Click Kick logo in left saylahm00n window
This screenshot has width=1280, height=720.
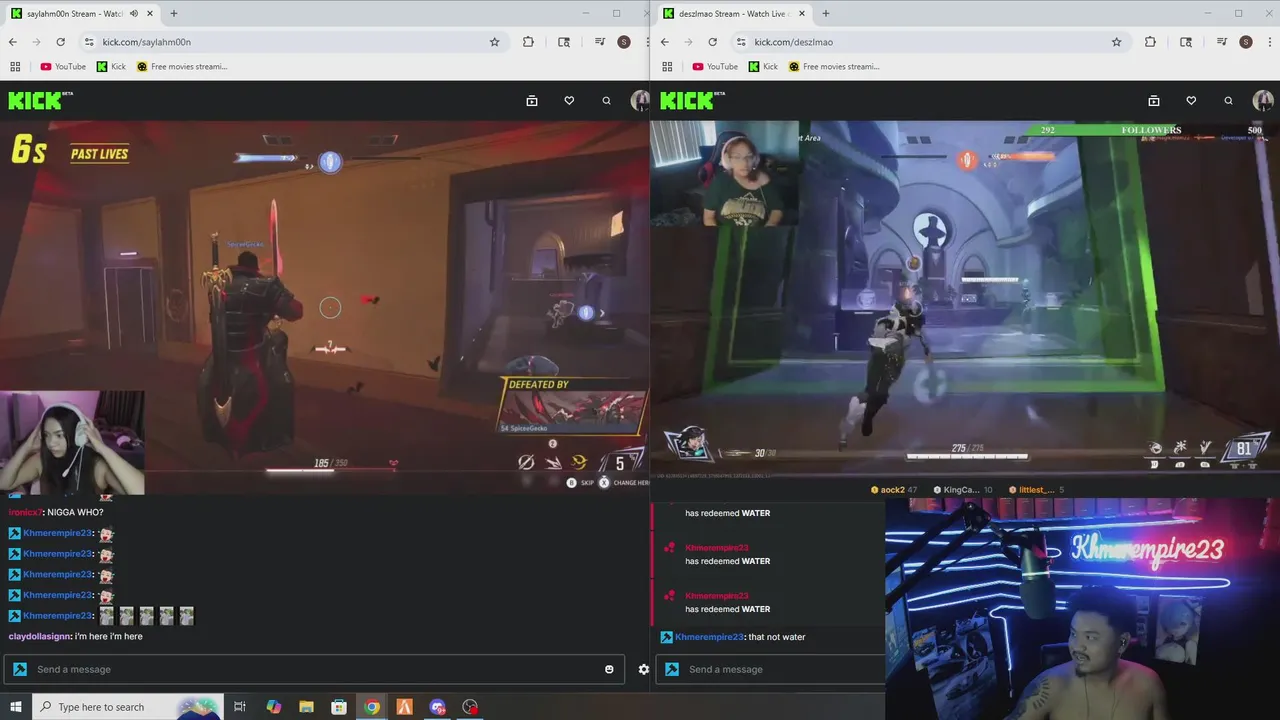tap(40, 100)
